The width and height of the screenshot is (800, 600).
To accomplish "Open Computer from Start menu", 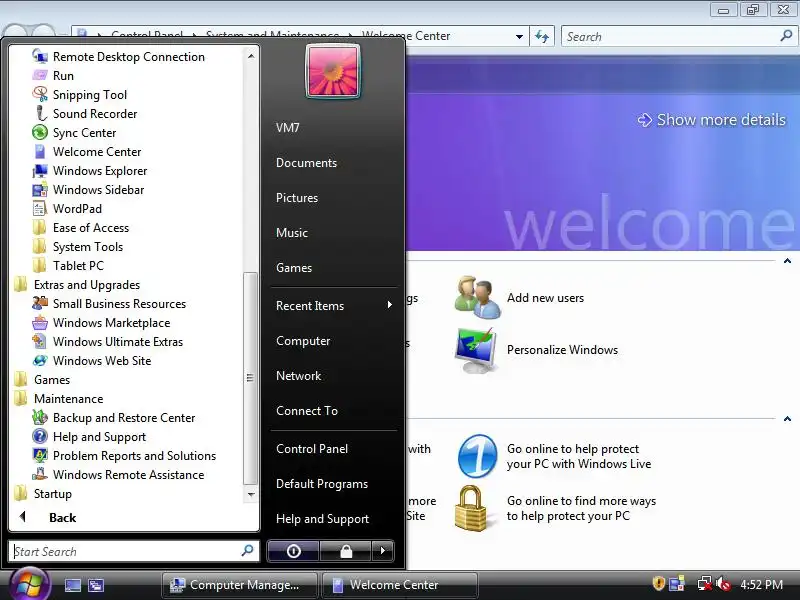I will (303, 341).
